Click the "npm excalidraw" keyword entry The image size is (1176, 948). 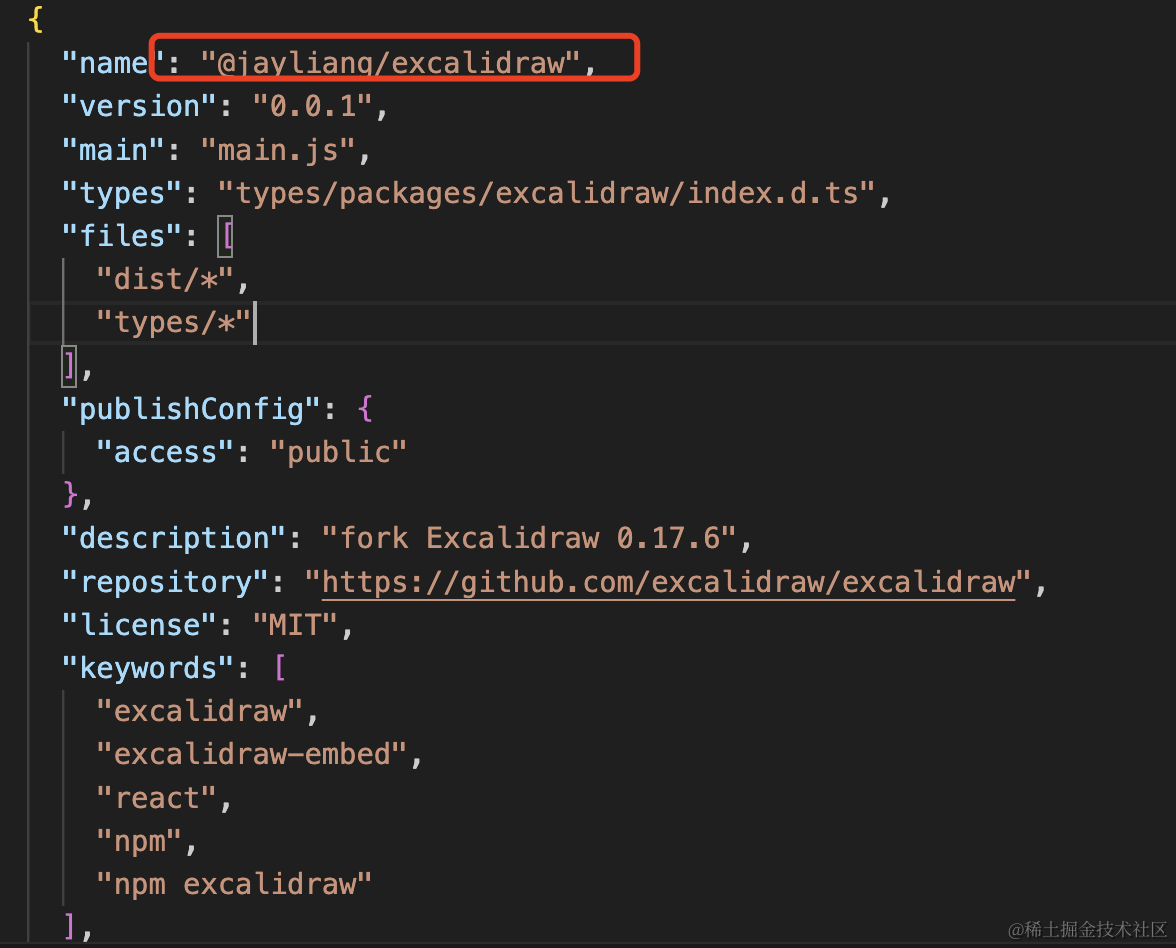click(234, 884)
